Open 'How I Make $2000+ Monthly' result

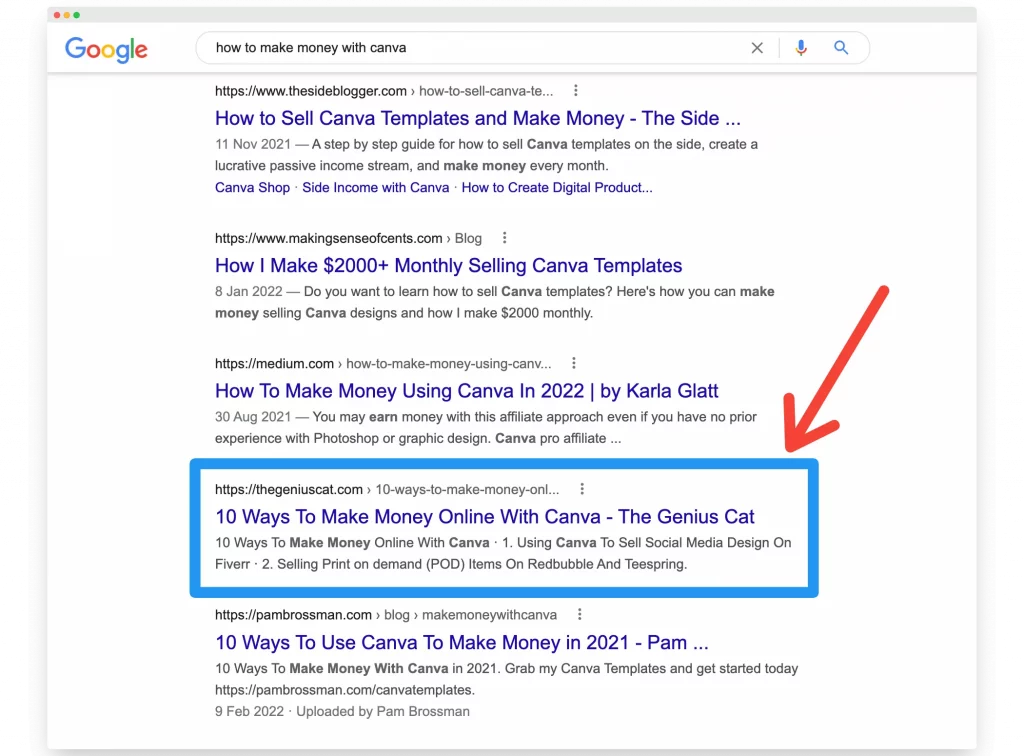[x=448, y=266]
